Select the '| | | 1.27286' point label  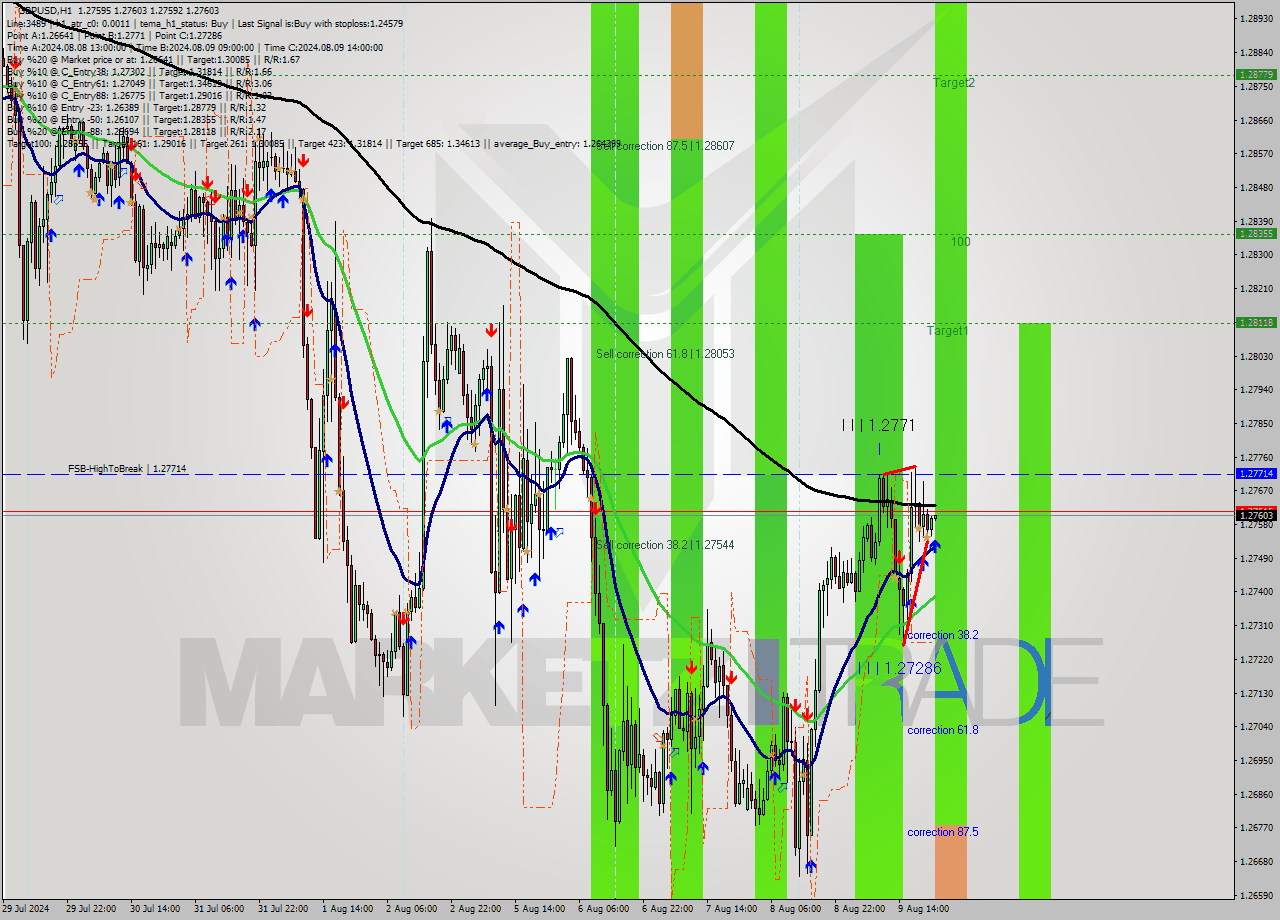tap(899, 667)
